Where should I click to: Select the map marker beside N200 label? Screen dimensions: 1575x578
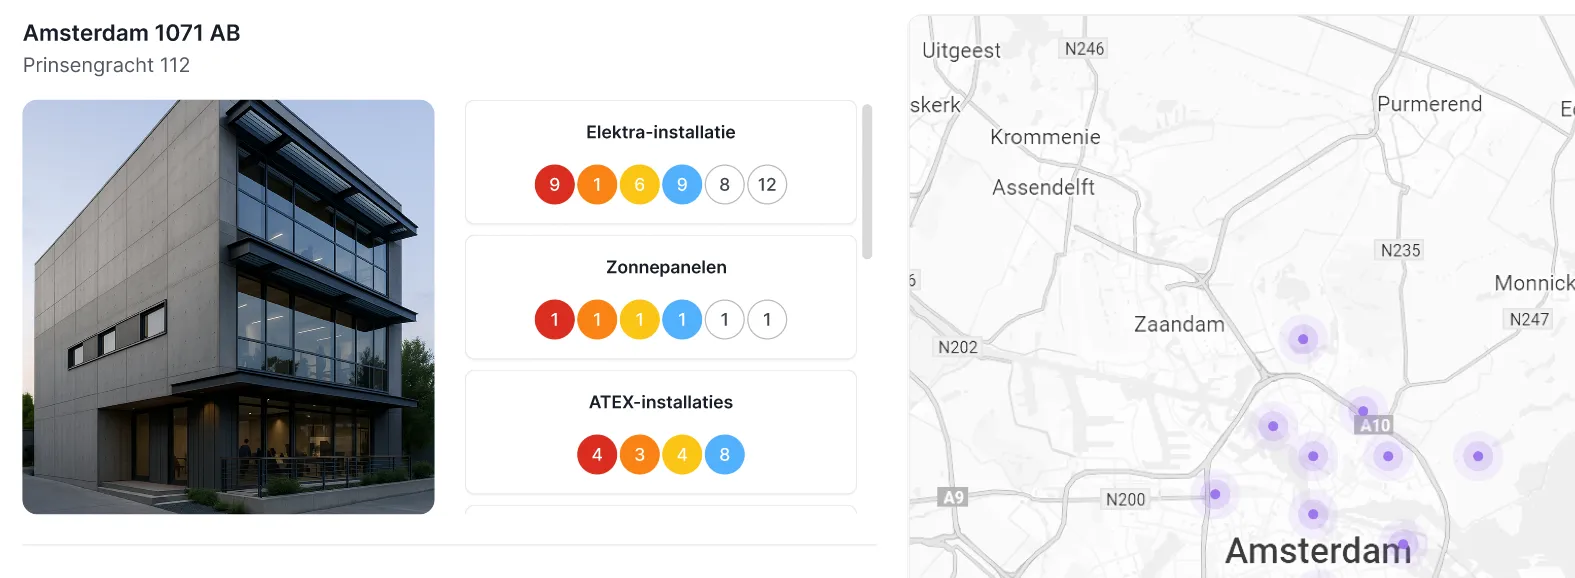(1215, 494)
